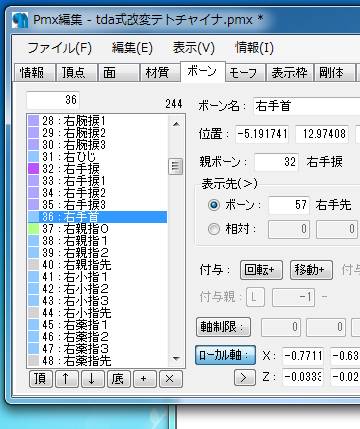Add a new bone with + button

tap(144, 379)
